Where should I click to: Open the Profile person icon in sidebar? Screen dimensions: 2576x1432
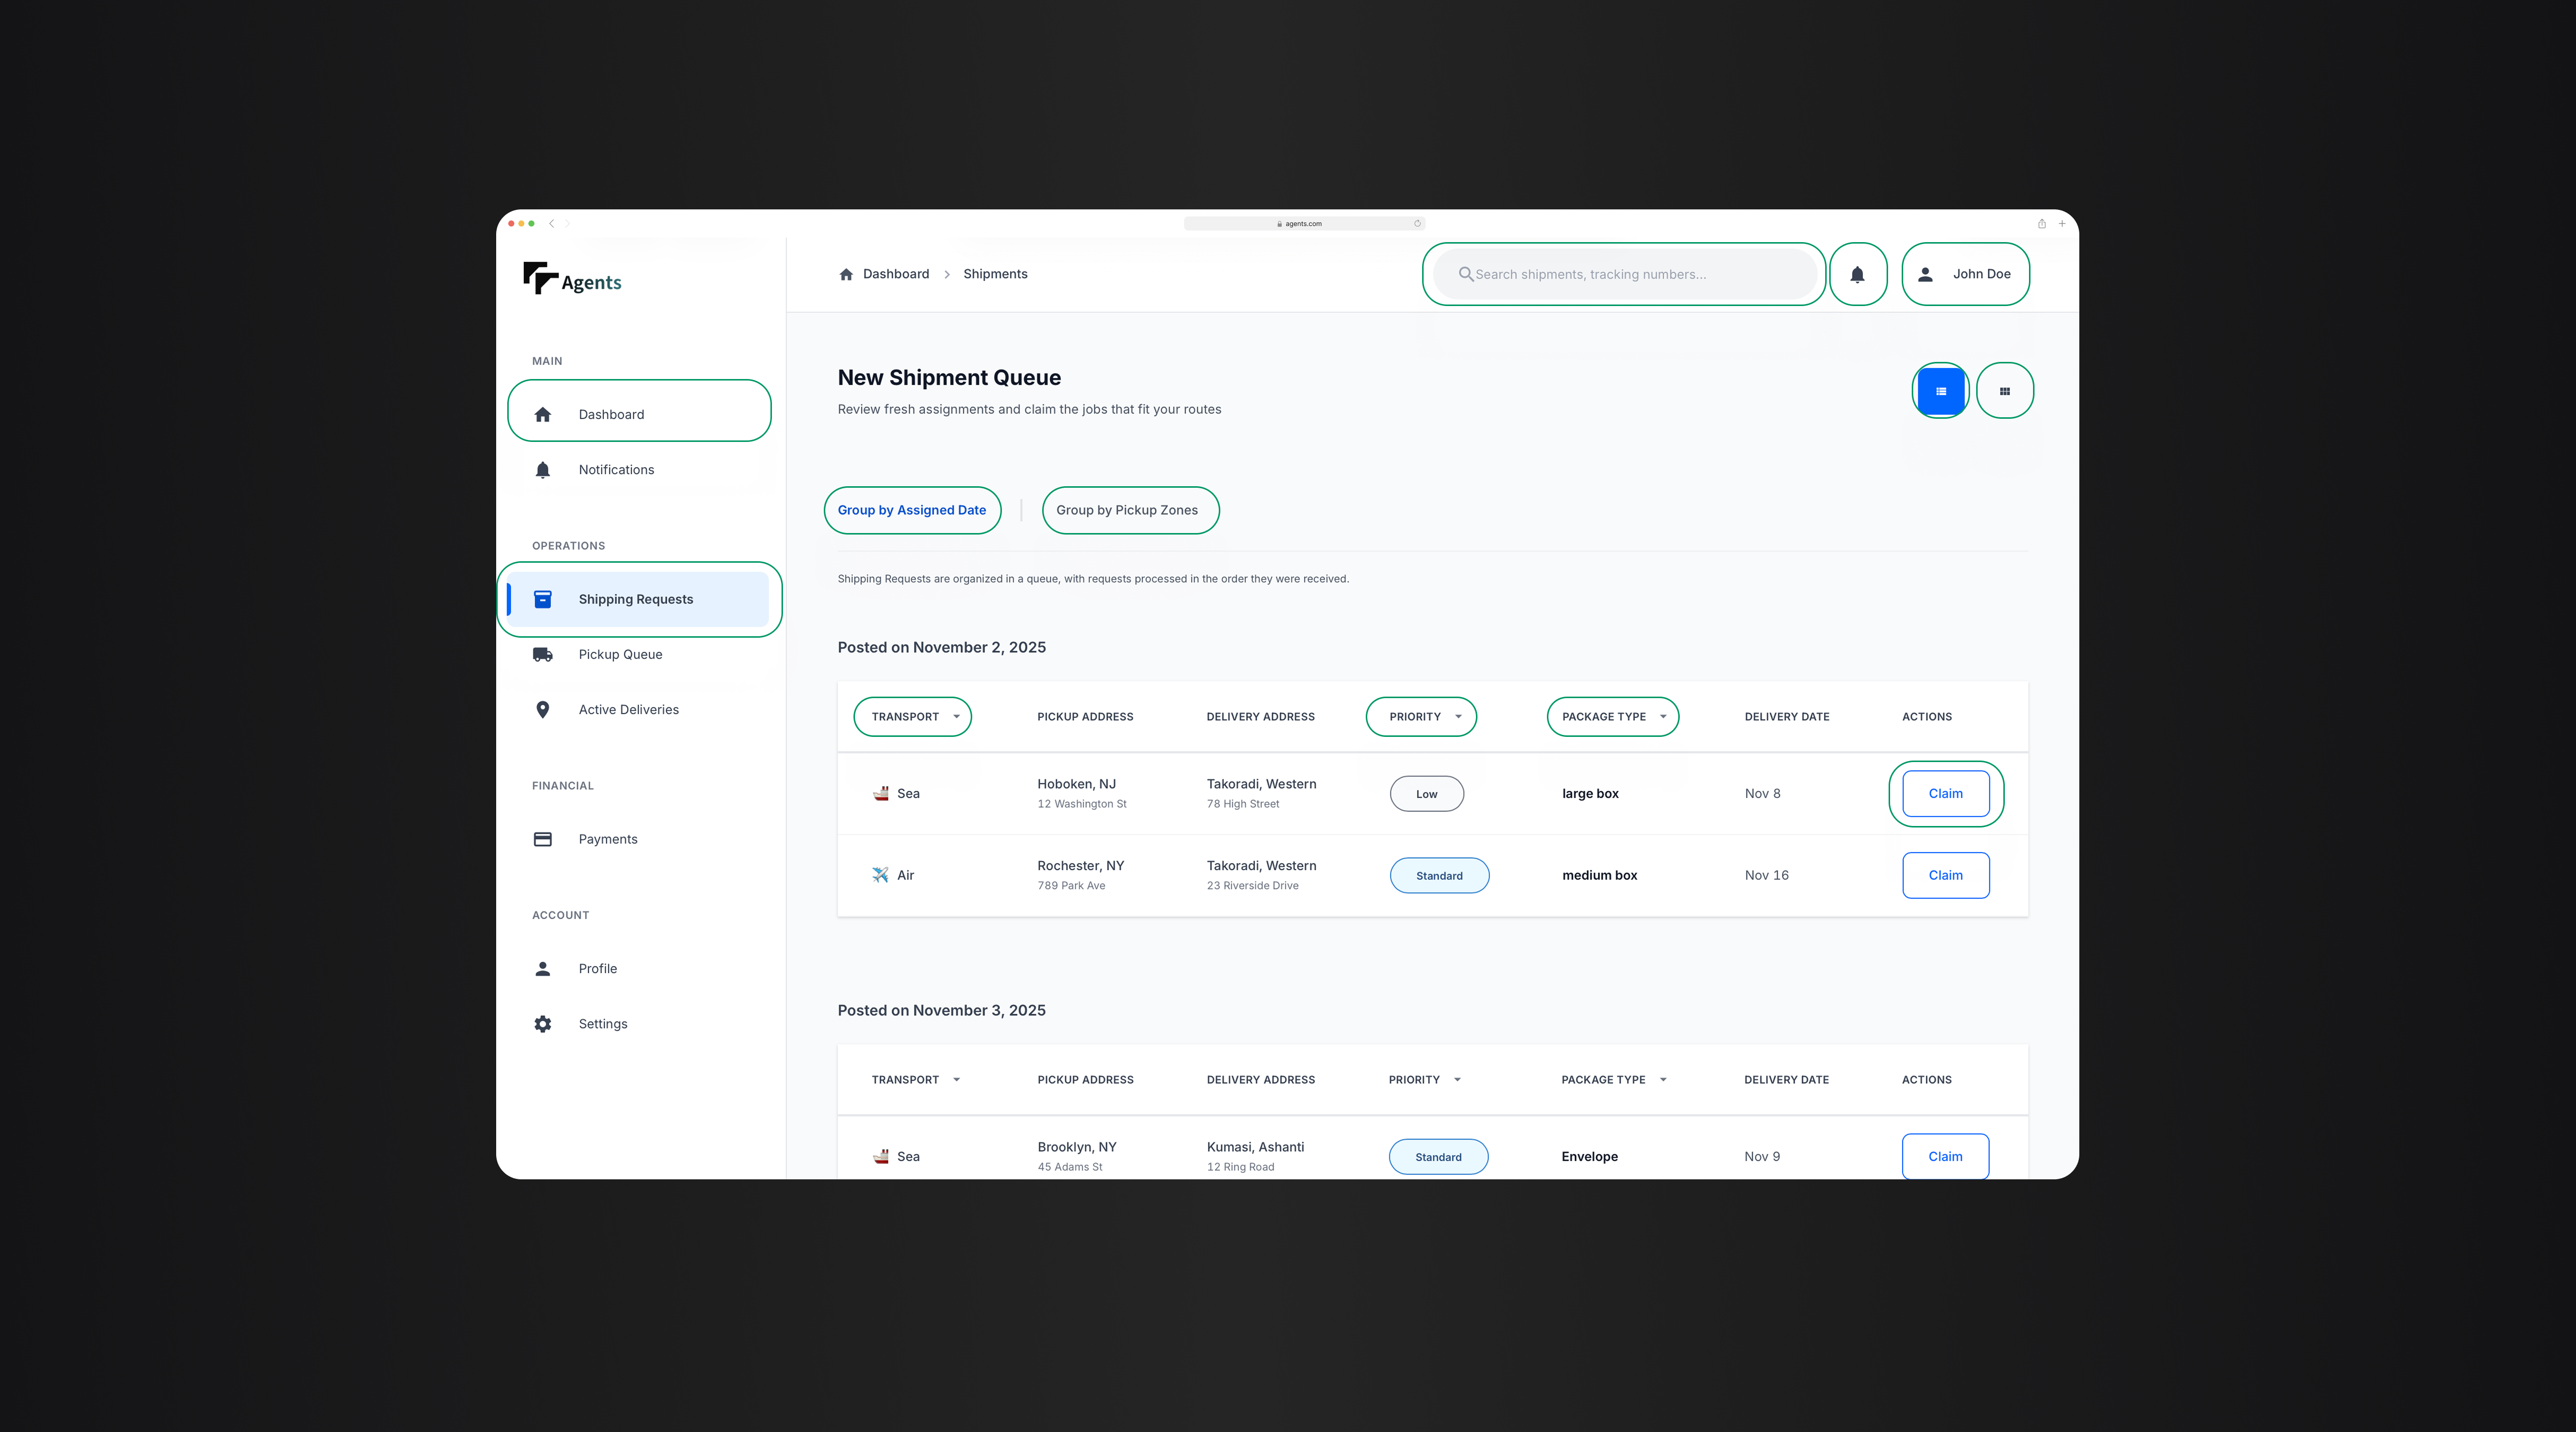(543, 968)
